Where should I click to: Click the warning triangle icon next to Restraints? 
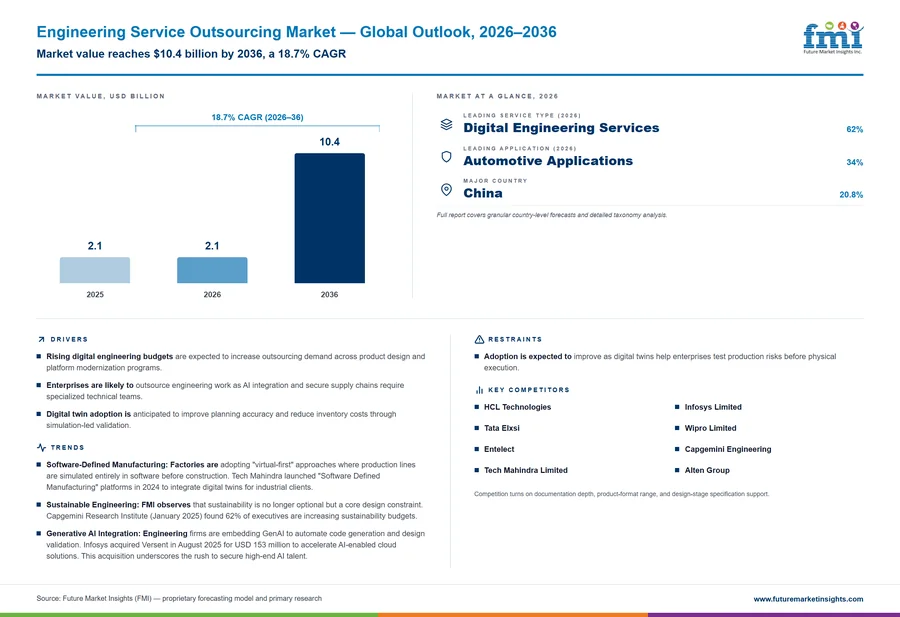(x=479, y=339)
